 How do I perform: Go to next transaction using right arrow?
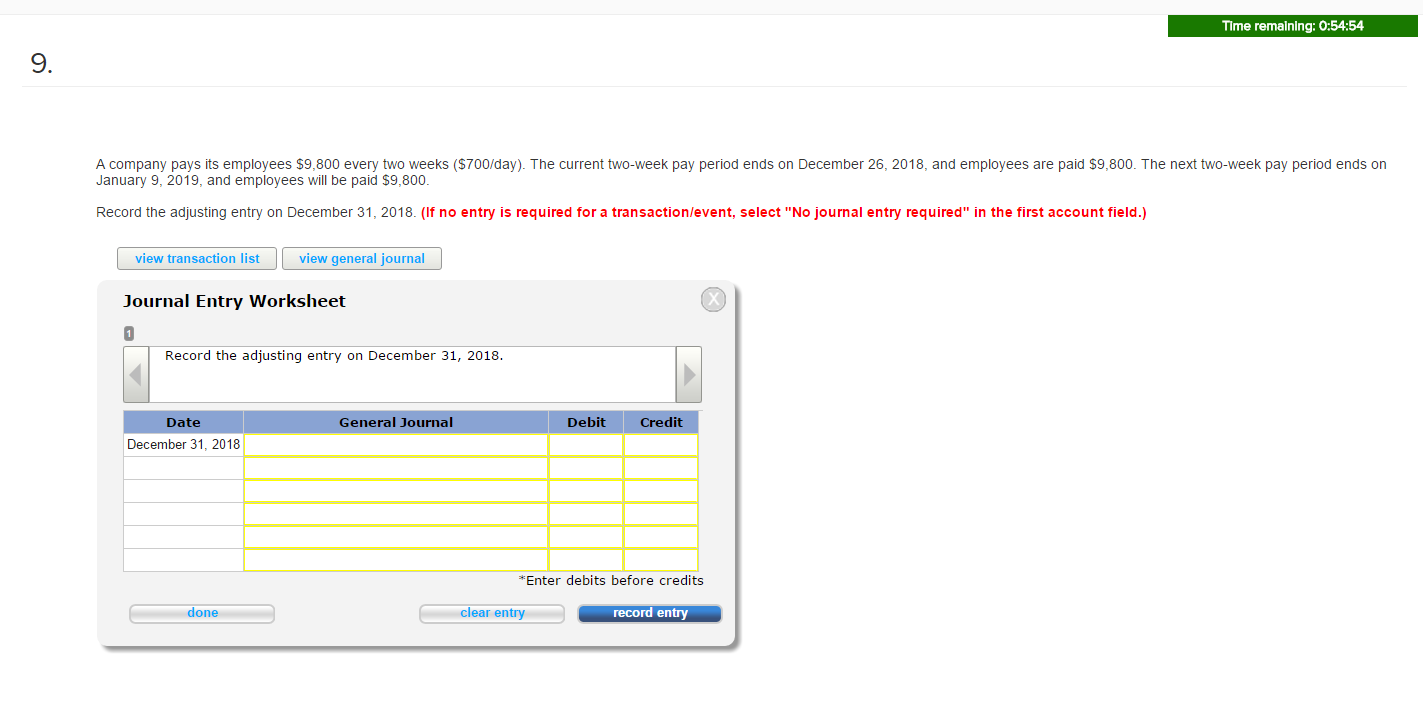point(689,374)
